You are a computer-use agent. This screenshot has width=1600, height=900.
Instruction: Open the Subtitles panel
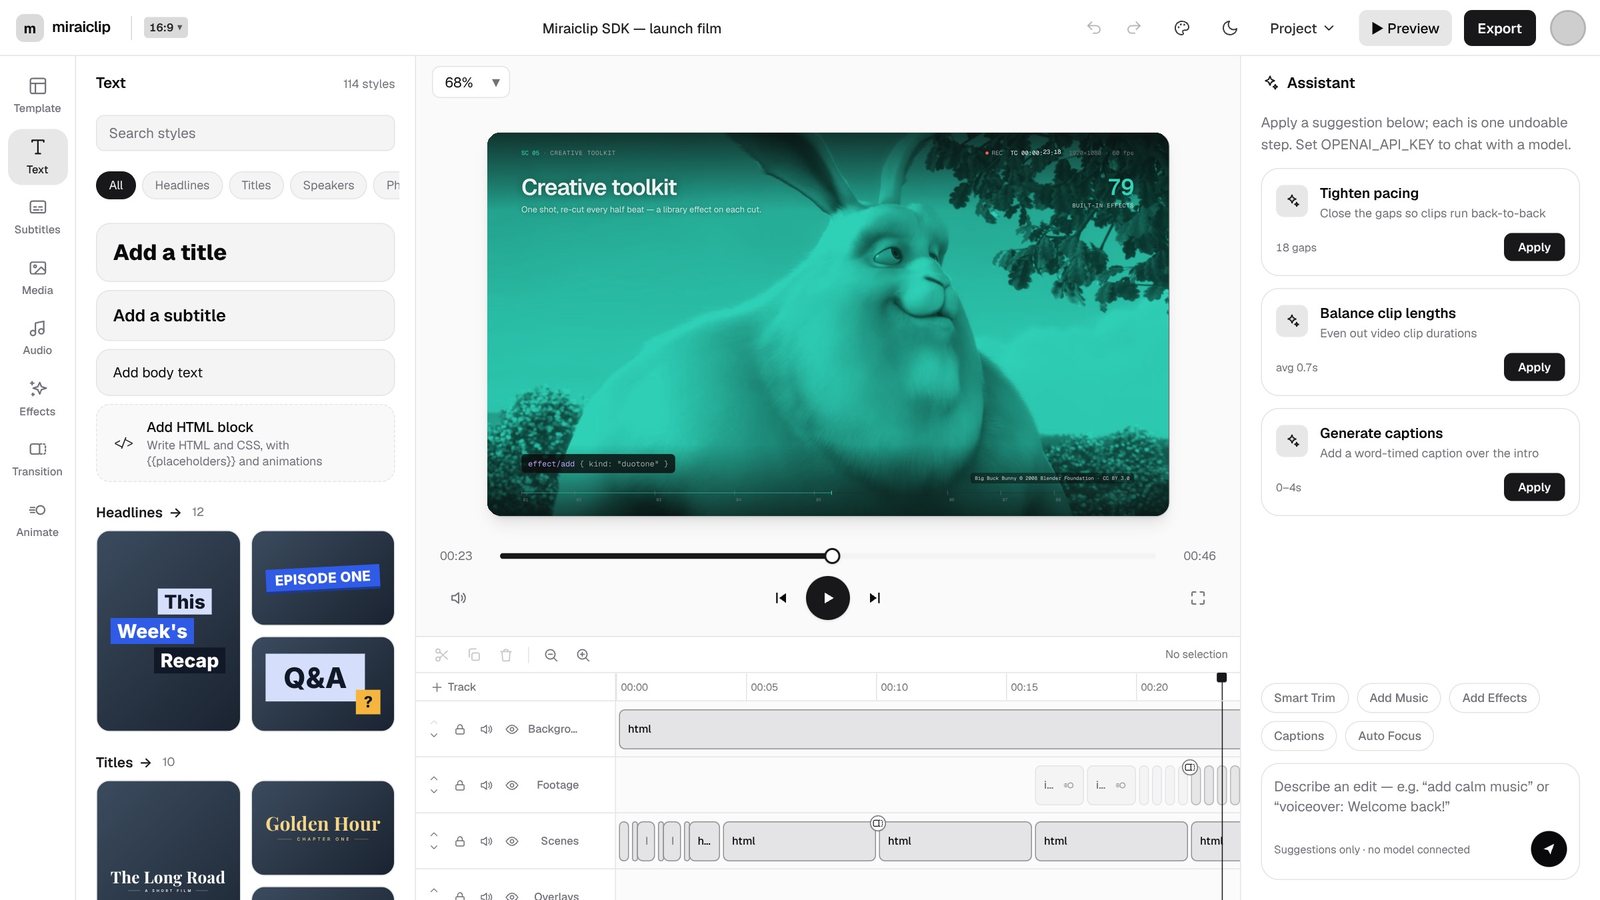(37, 216)
